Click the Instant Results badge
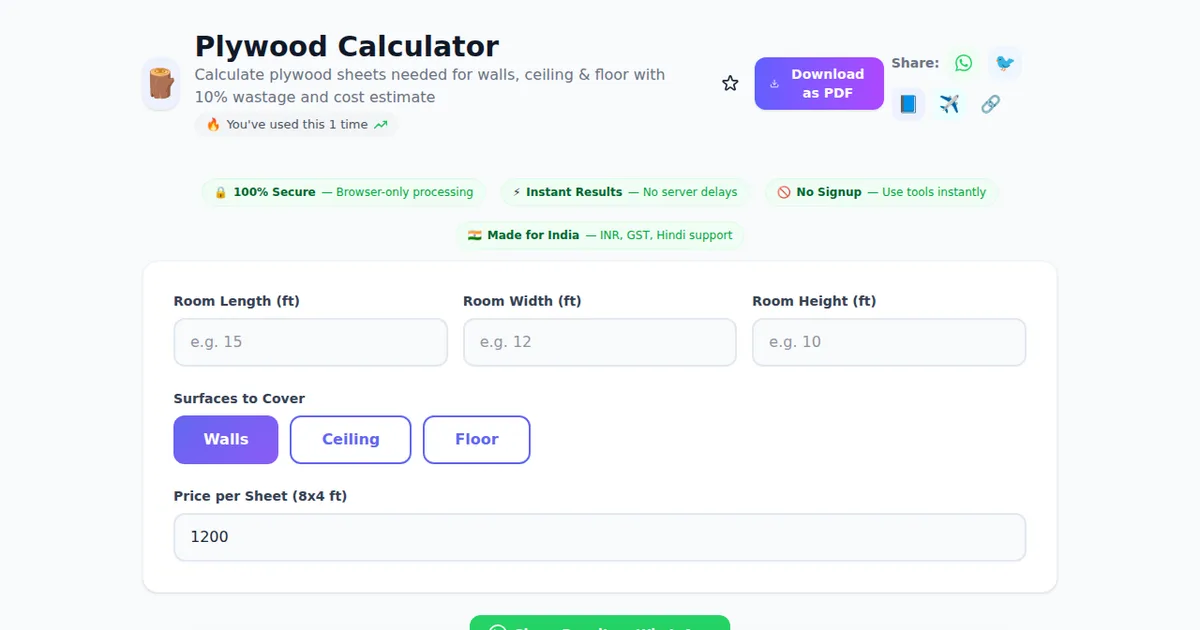 pyautogui.click(x=625, y=192)
